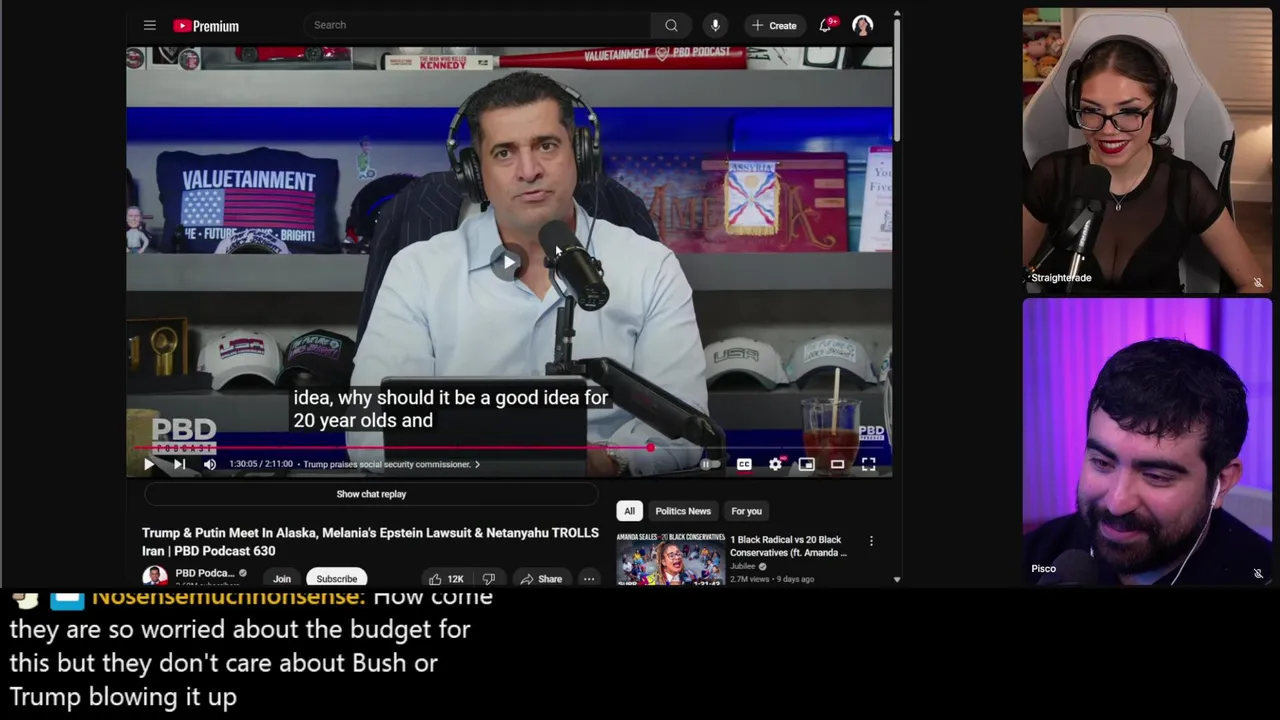The height and width of the screenshot is (720, 1280).
Task: Open the YouTube hamburger guide menu
Action: (x=150, y=25)
